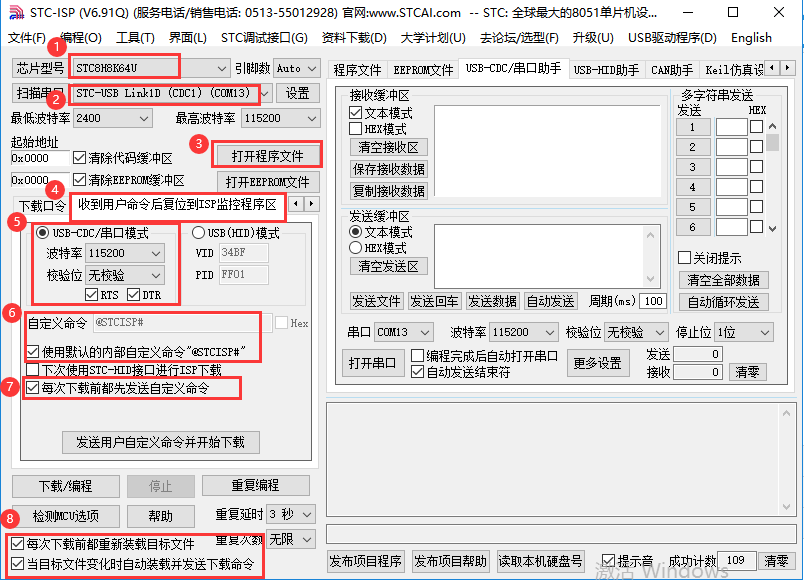The height and width of the screenshot is (582, 804).
Task: Click the STC-ISP app icon in title bar
Action: [x=15, y=12]
